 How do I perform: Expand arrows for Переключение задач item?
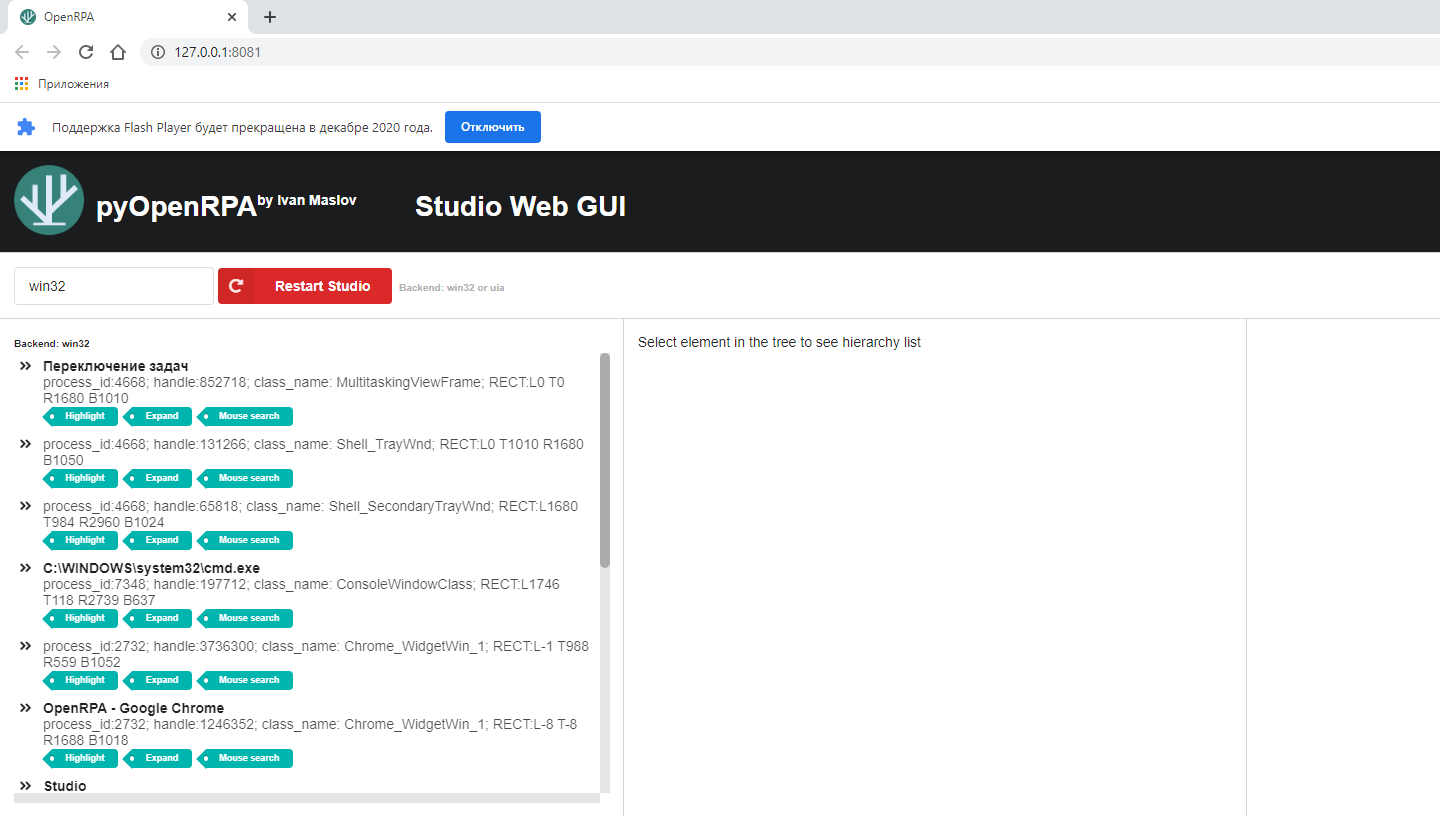pyautogui.click(x=27, y=366)
